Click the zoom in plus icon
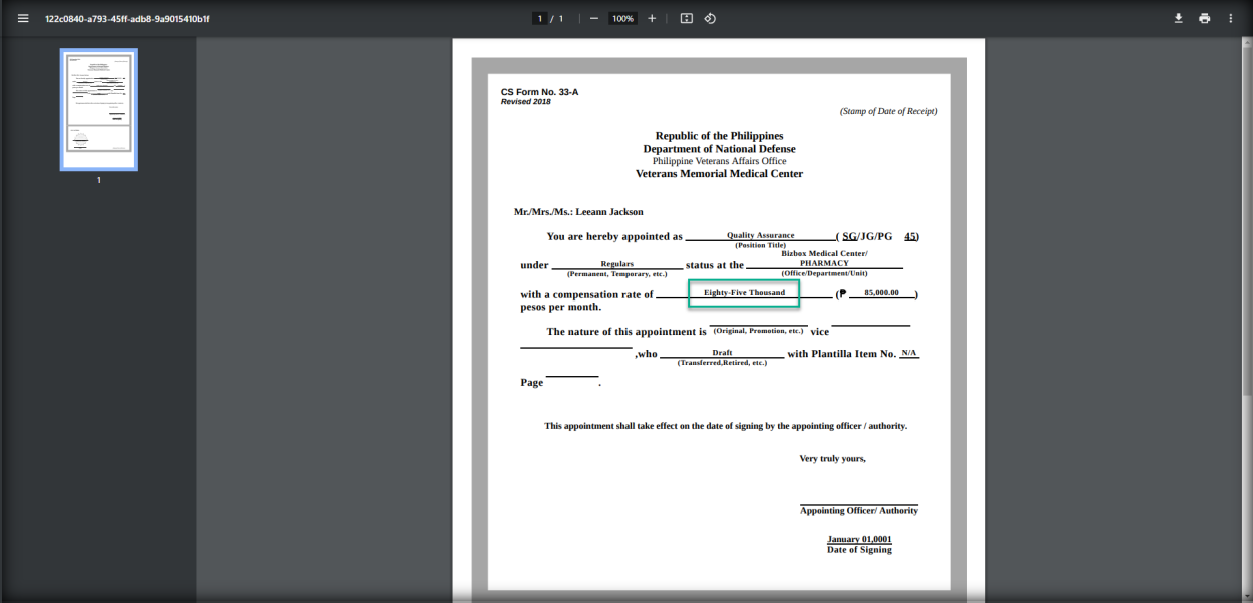The height and width of the screenshot is (603, 1253). [652, 18]
